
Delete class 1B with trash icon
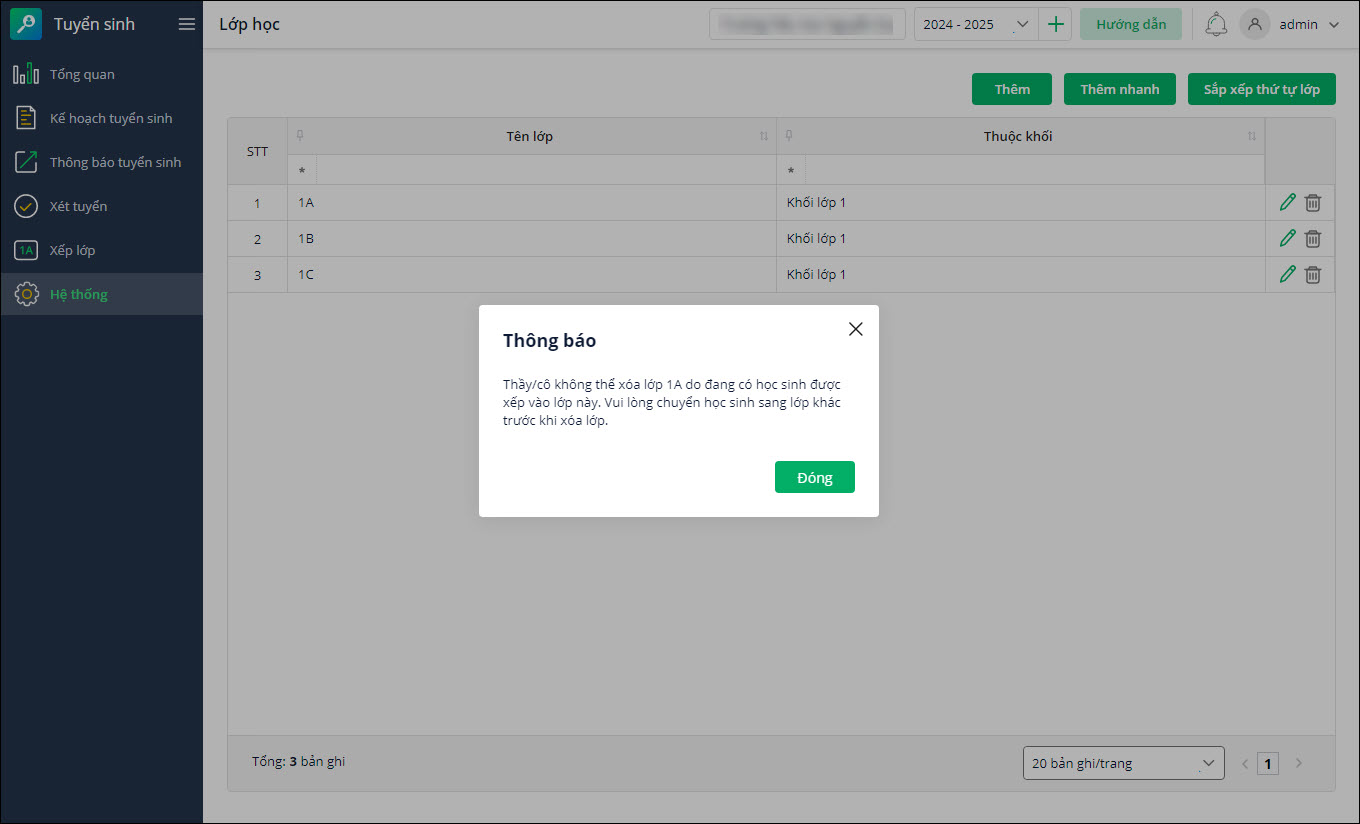pos(1313,239)
